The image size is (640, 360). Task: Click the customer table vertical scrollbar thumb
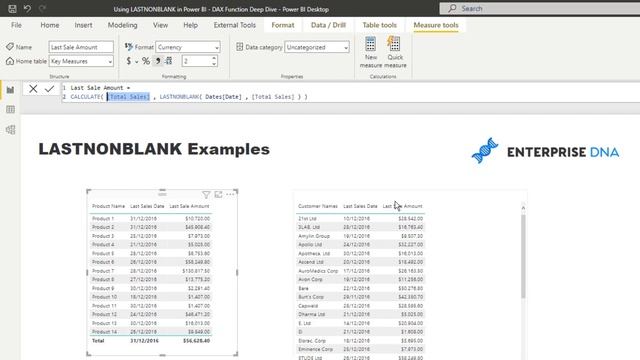(523, 256)
